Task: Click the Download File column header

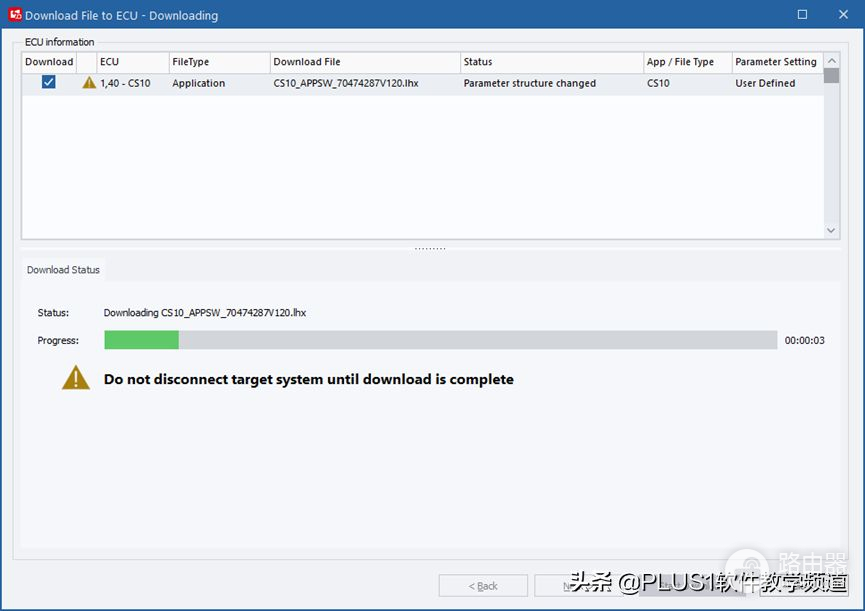Action: pos(364,62)
